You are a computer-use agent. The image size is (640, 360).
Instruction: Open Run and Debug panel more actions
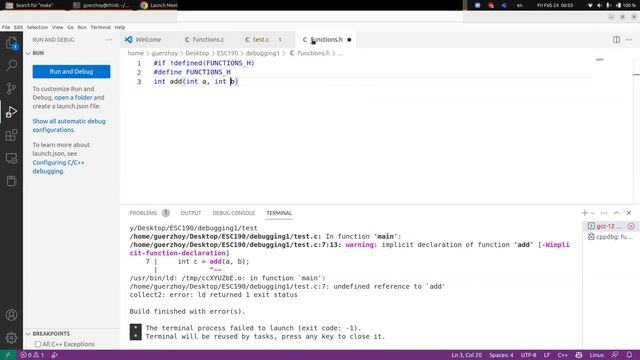pos(109,40)
